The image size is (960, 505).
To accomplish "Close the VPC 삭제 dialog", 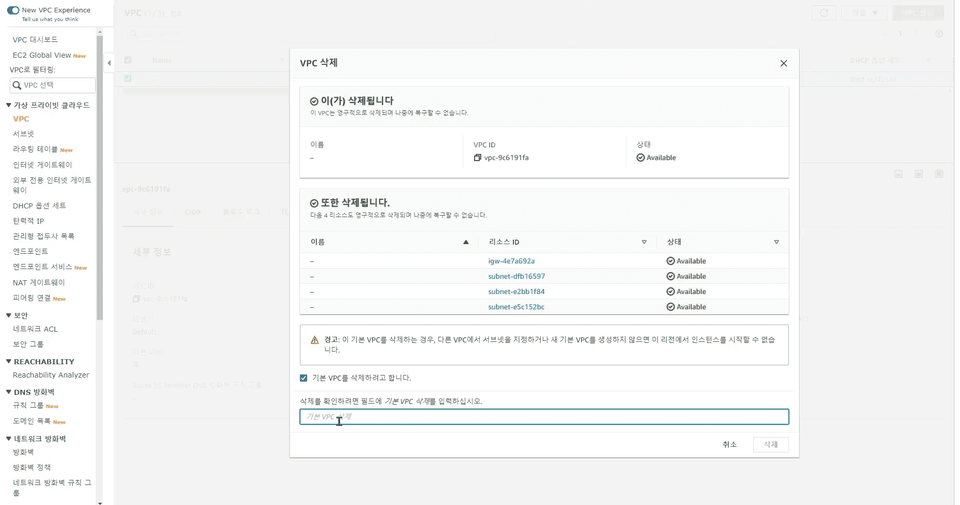I will pyautogui.click(x=783, y=63).
